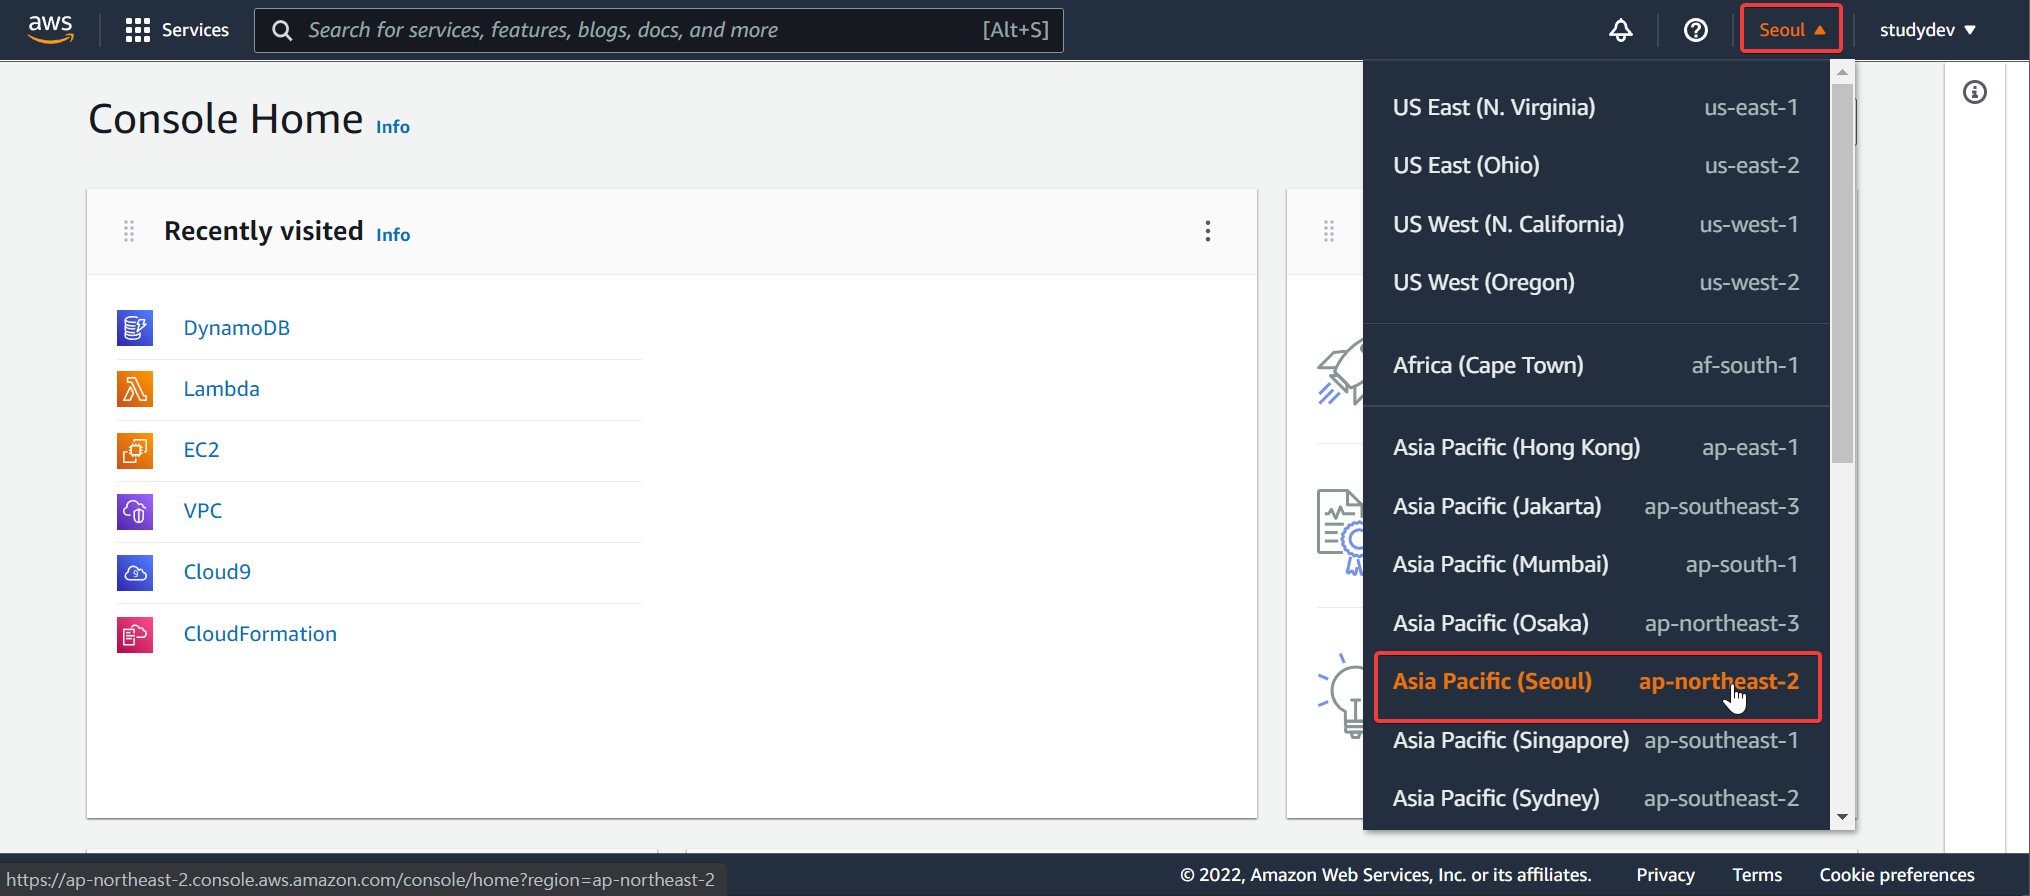Open the CloudFormation link
The width and height of the screenshot is (2030, 896).
pyautogui.click(x=260, y=634)
